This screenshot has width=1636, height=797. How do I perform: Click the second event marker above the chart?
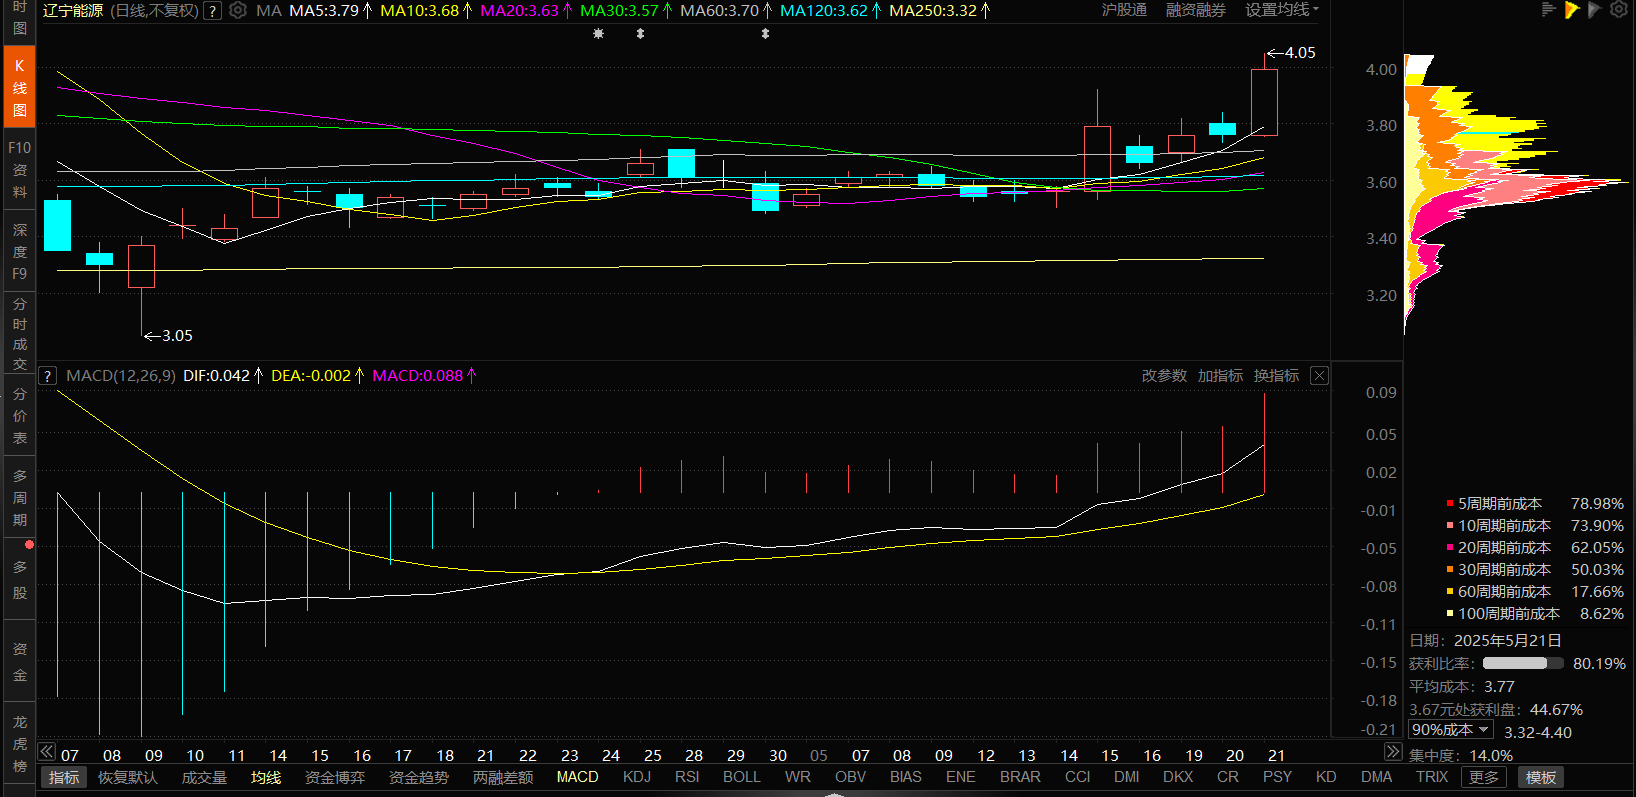pyautogui.click(x=640, y=34)
